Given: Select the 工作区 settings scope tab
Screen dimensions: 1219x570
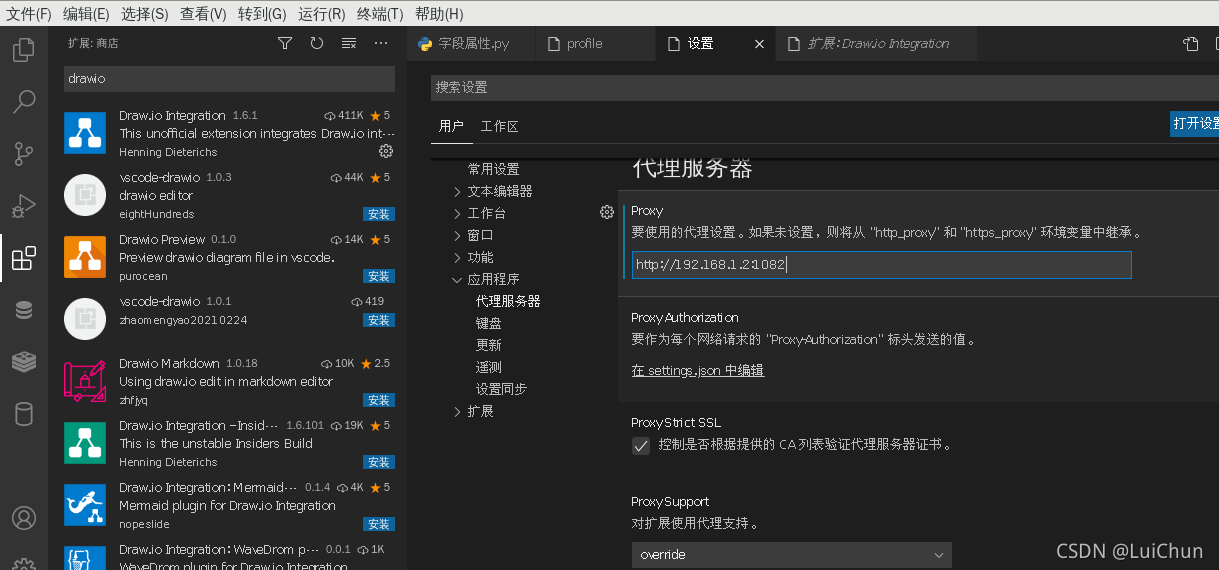Looking at the screenshot, I should pyautogui.click(x=499, y=126).
